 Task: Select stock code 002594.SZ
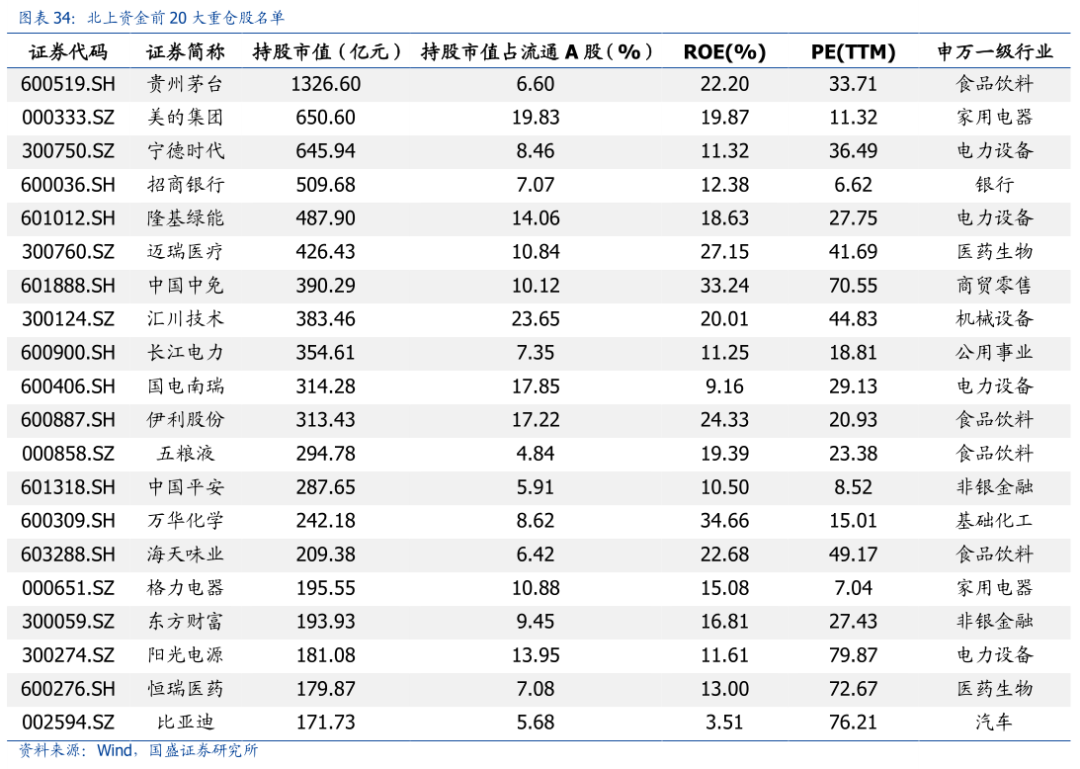pyautogui.click(x=68, y=723)
